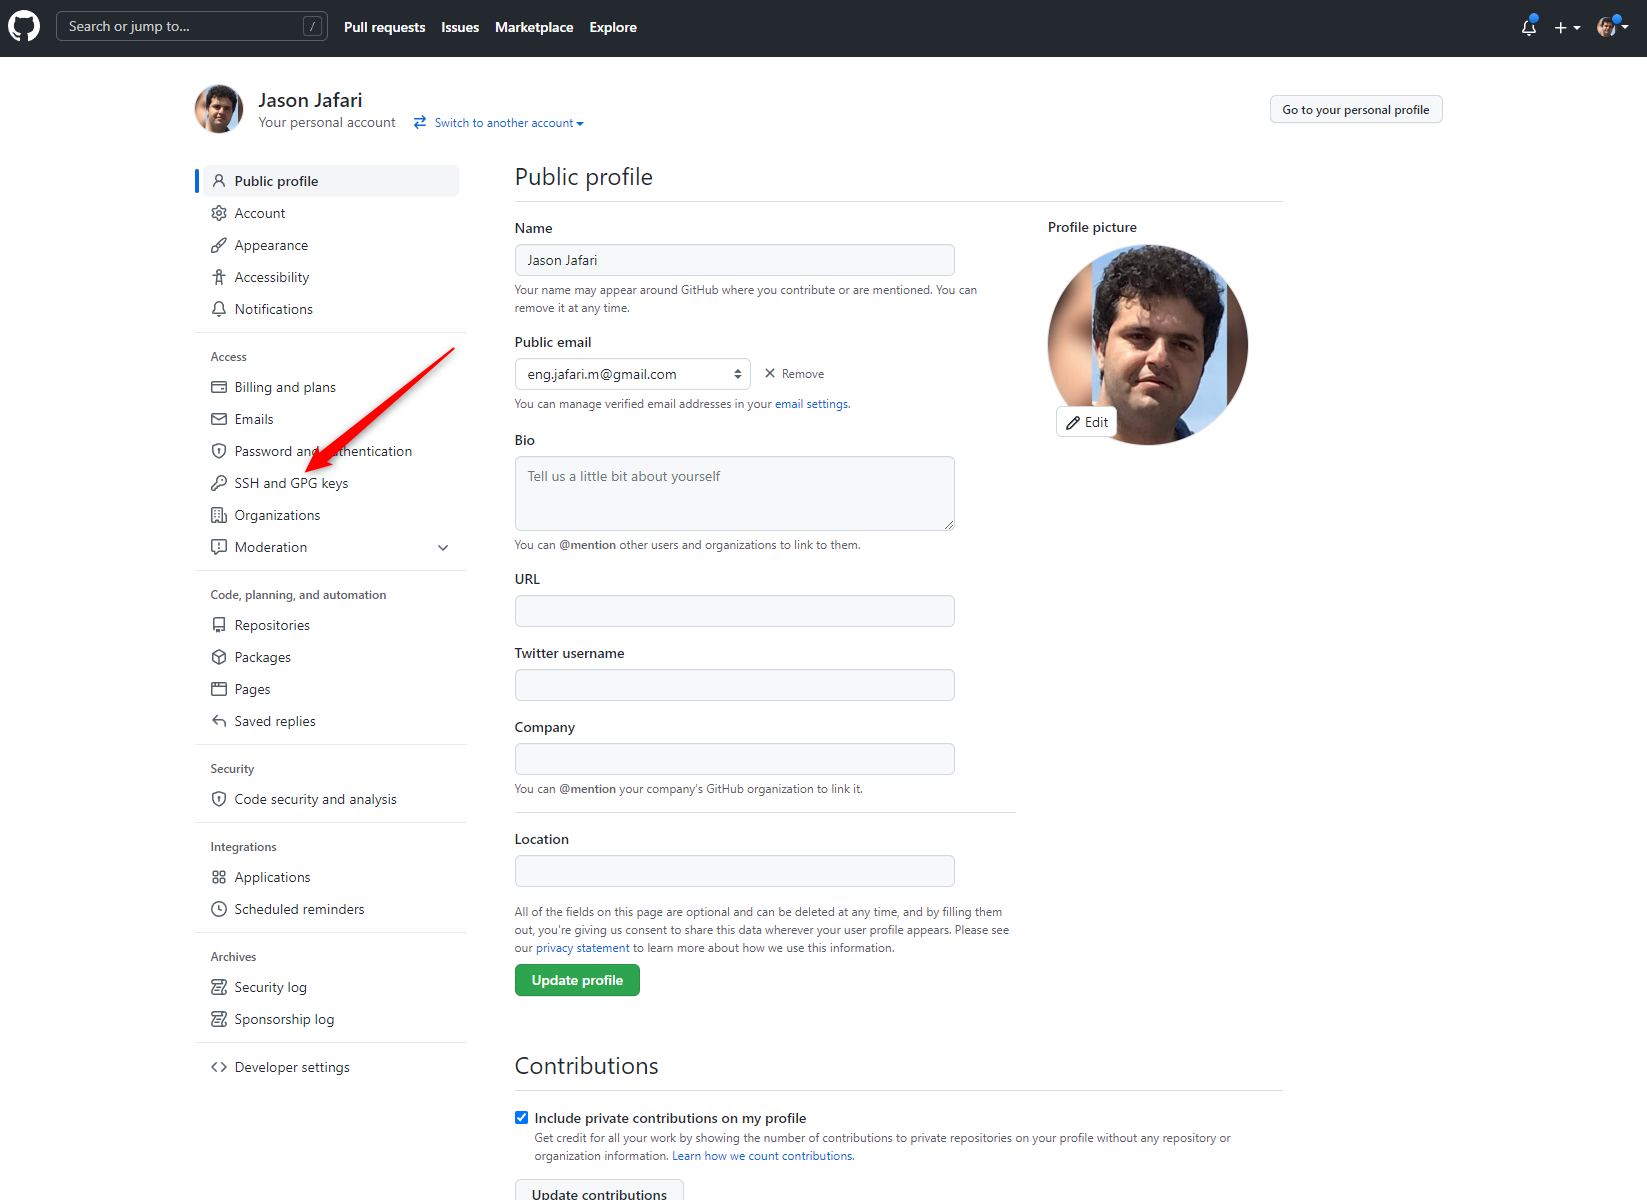This screenshot has height=1200, width=1647.
Task: Click the log icon beside Security log
Action: pyautogui.click(x=219, y=987)
